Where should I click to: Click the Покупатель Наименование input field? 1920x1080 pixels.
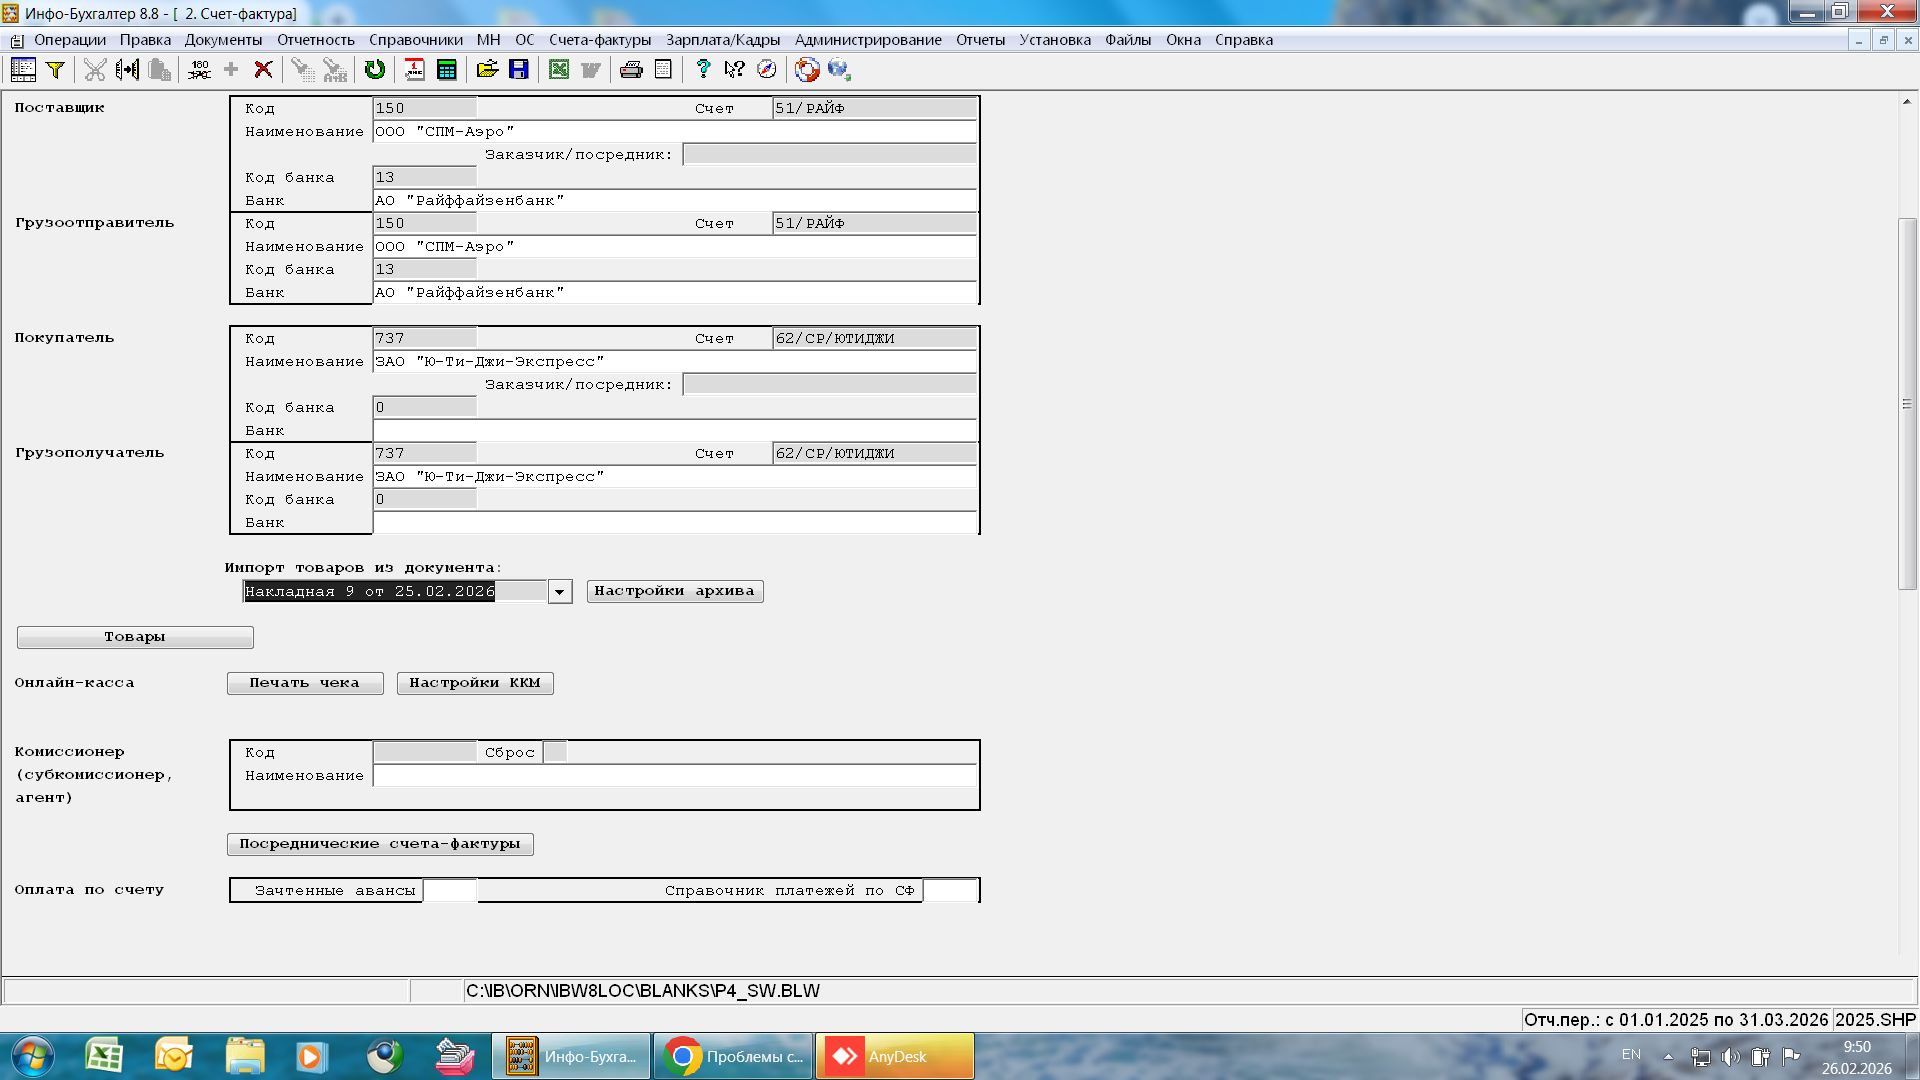[x=674, y=362]
